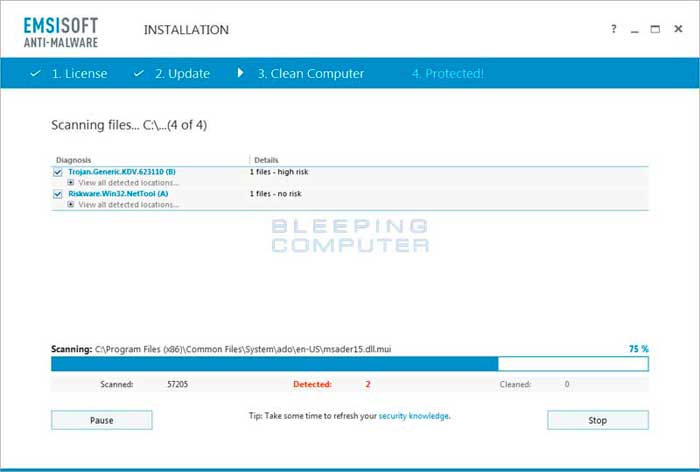
Task: Click the 'Scanning files... C:\...(4 of 4)' heading
Action: click(129, 125)
